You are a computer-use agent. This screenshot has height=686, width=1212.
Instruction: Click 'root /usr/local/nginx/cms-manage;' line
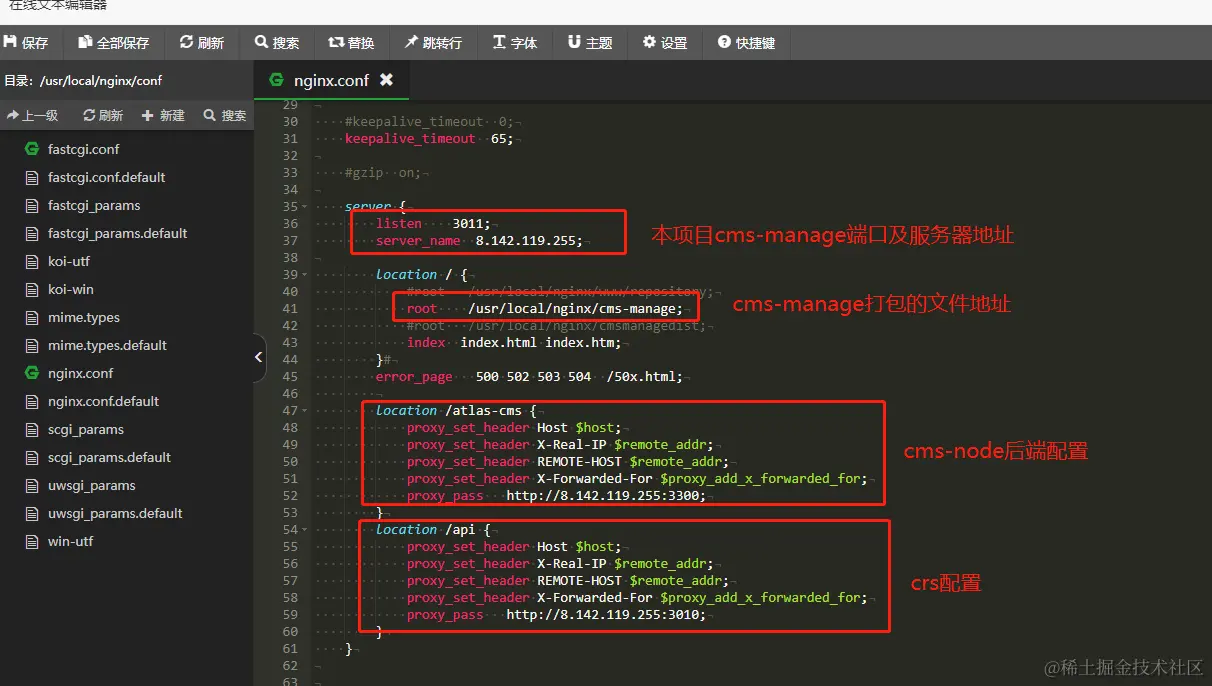pyautogui.click(x=545, y=308)
